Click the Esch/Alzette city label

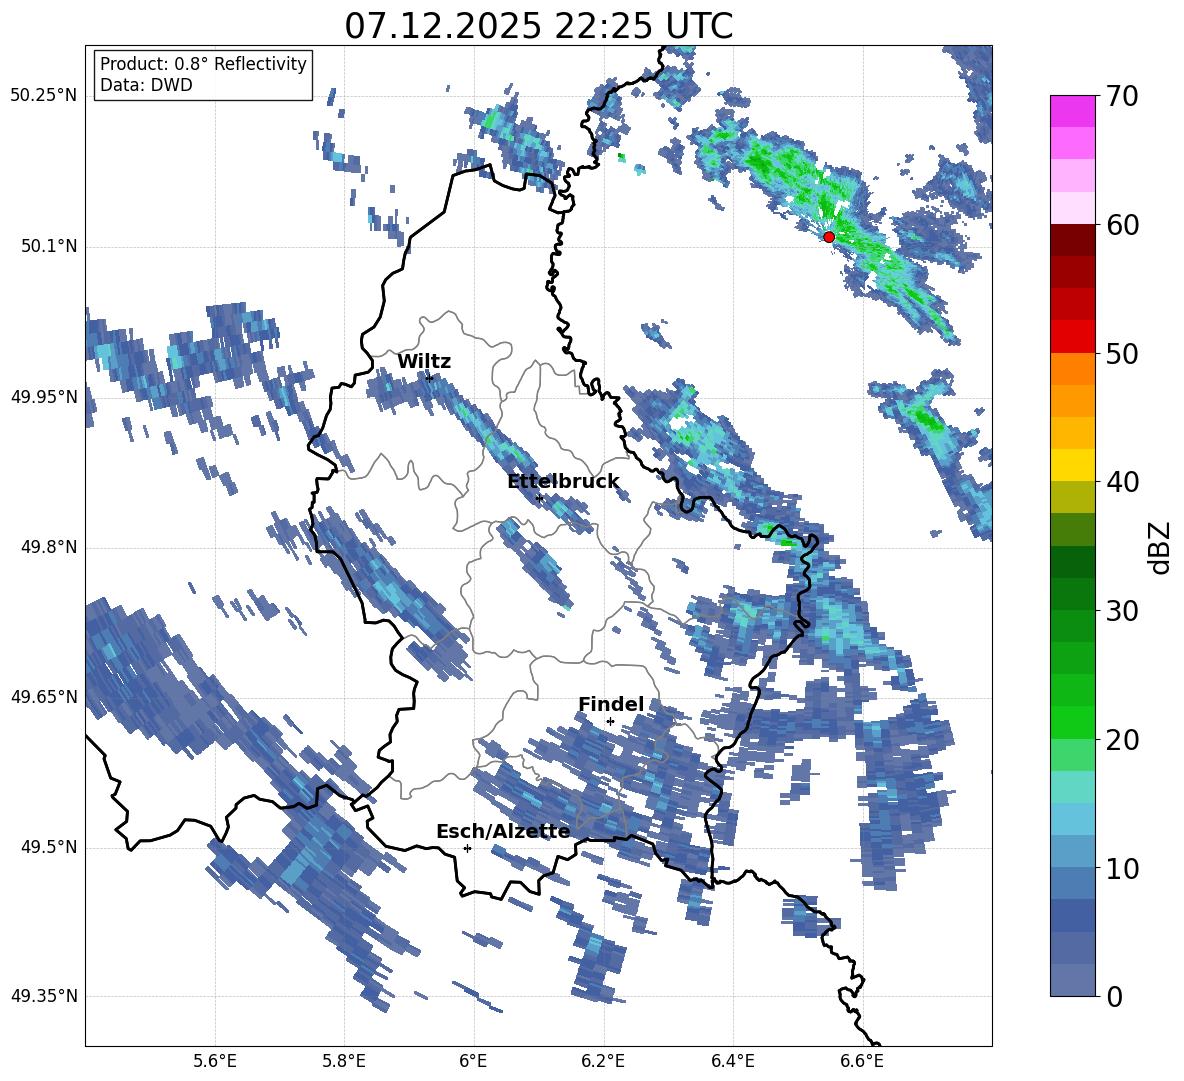[503, 832]
